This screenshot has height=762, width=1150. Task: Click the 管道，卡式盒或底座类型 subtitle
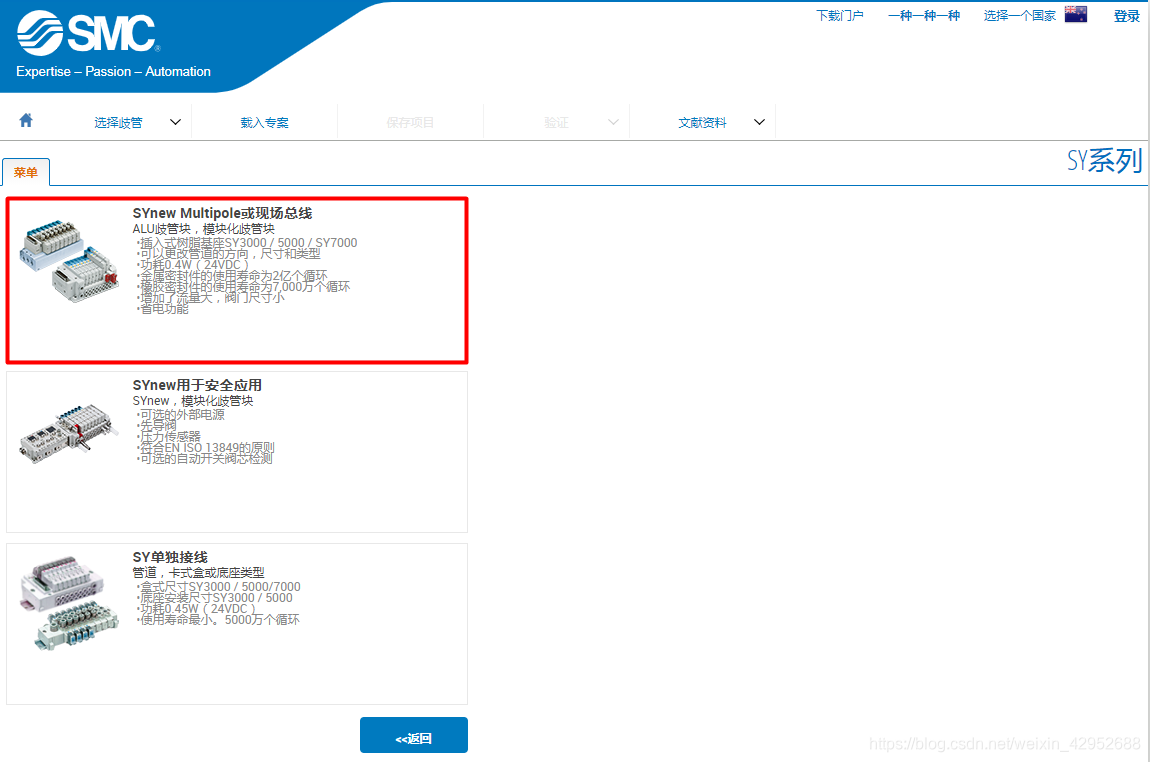(198, 572)
